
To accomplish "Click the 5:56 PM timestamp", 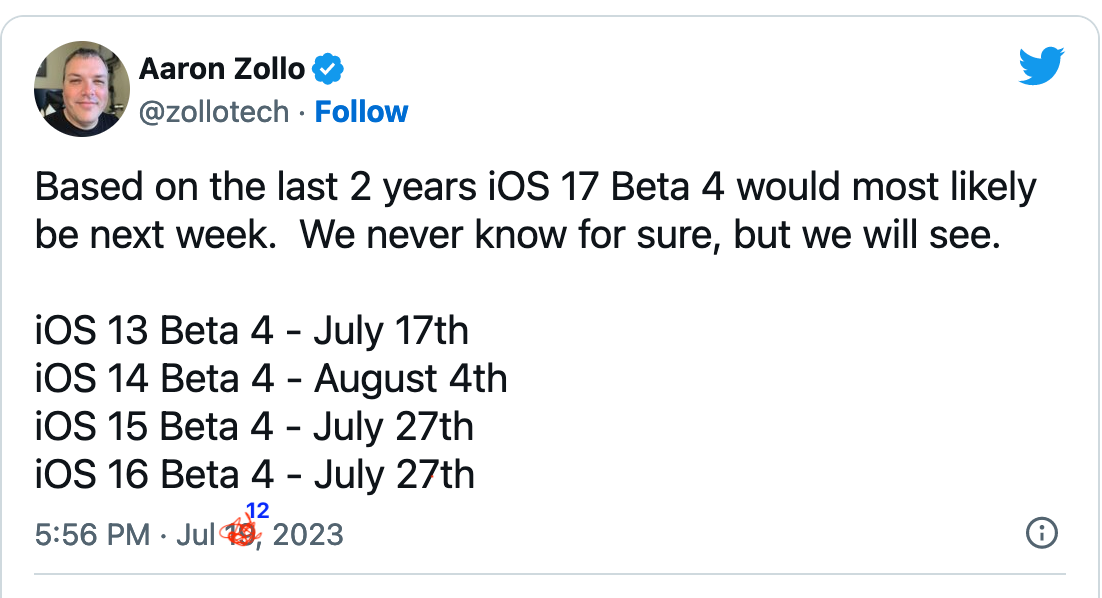I will coord(92,535).
